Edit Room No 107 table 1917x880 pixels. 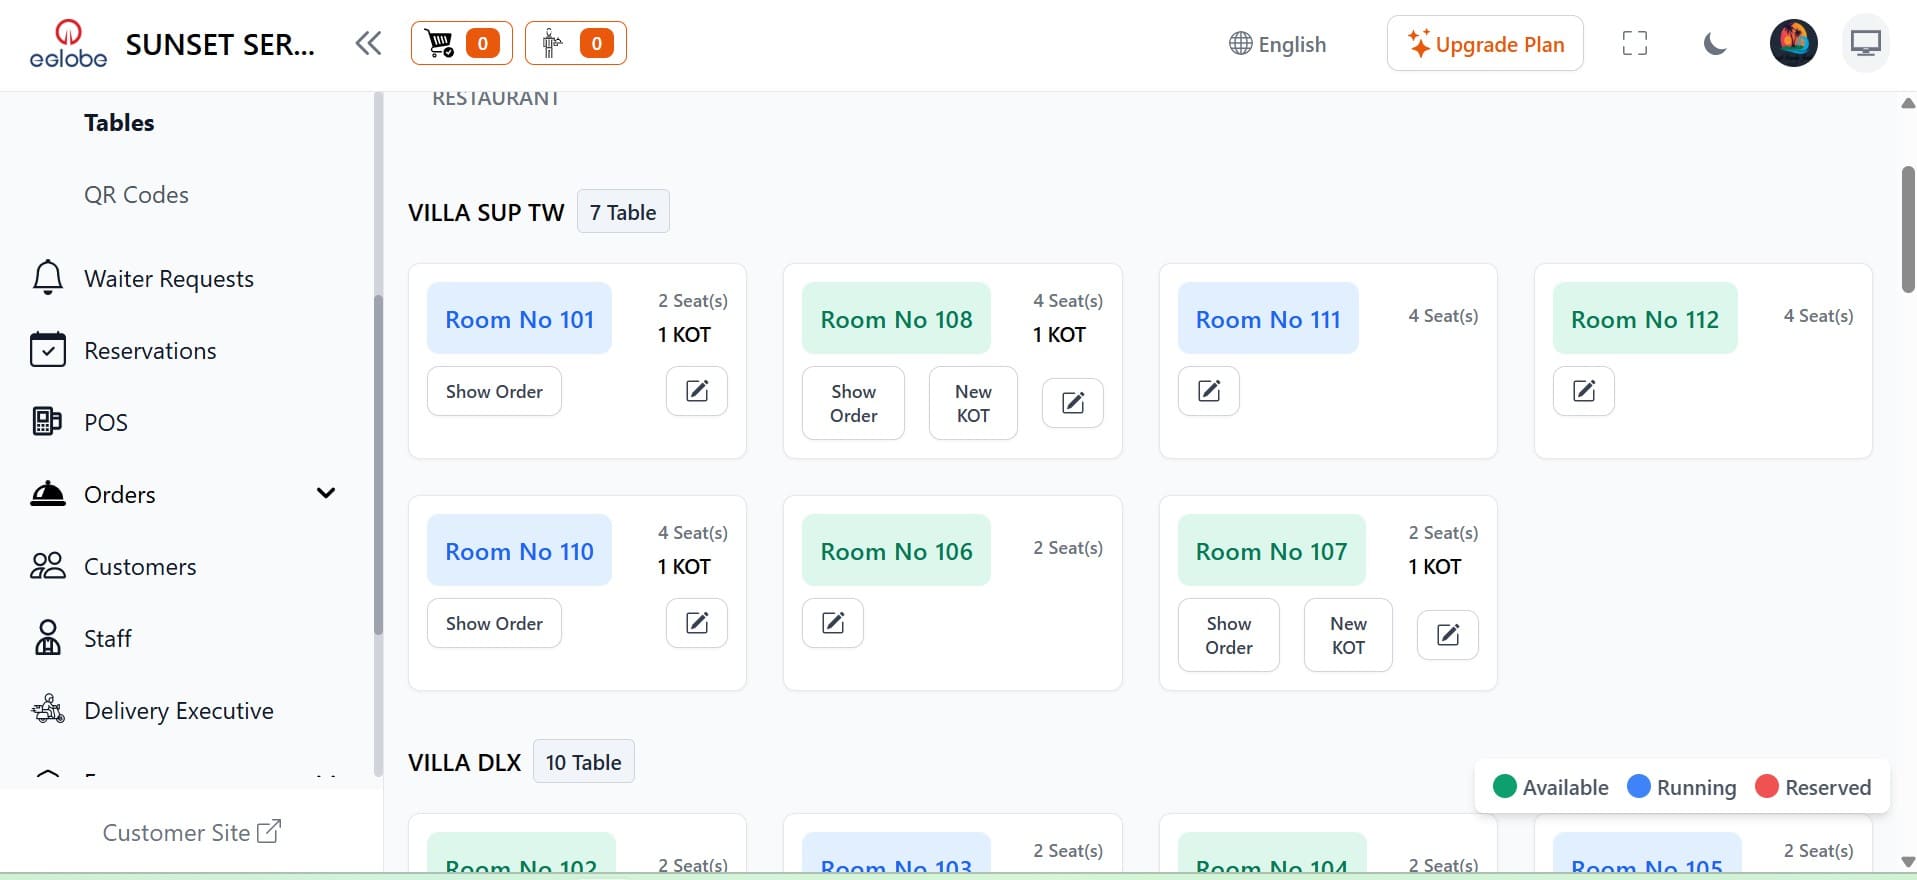1448,635
